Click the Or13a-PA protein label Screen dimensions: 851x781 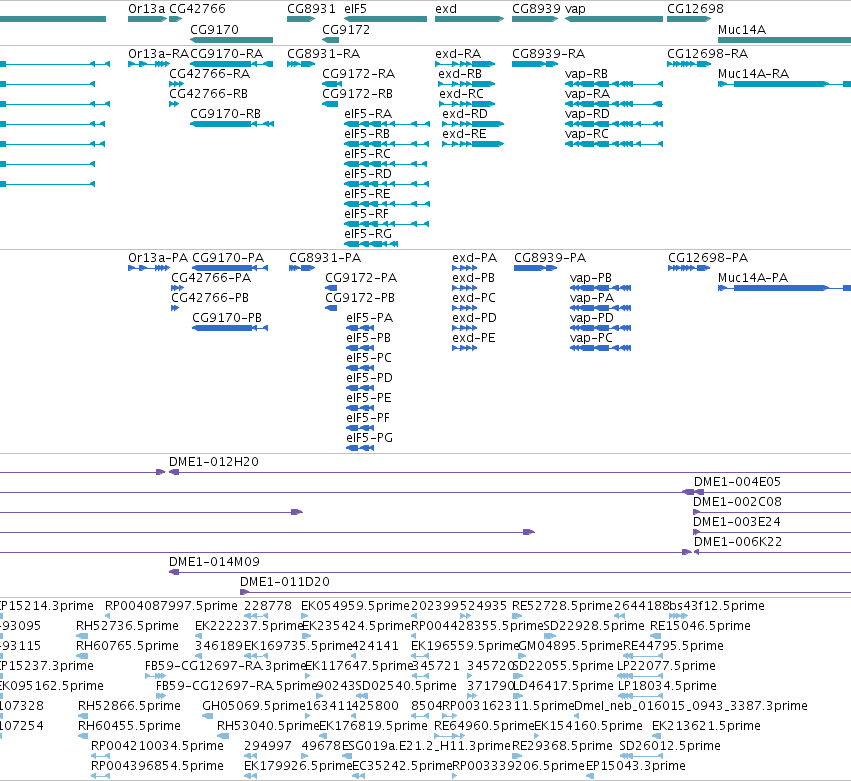point(158,257)
